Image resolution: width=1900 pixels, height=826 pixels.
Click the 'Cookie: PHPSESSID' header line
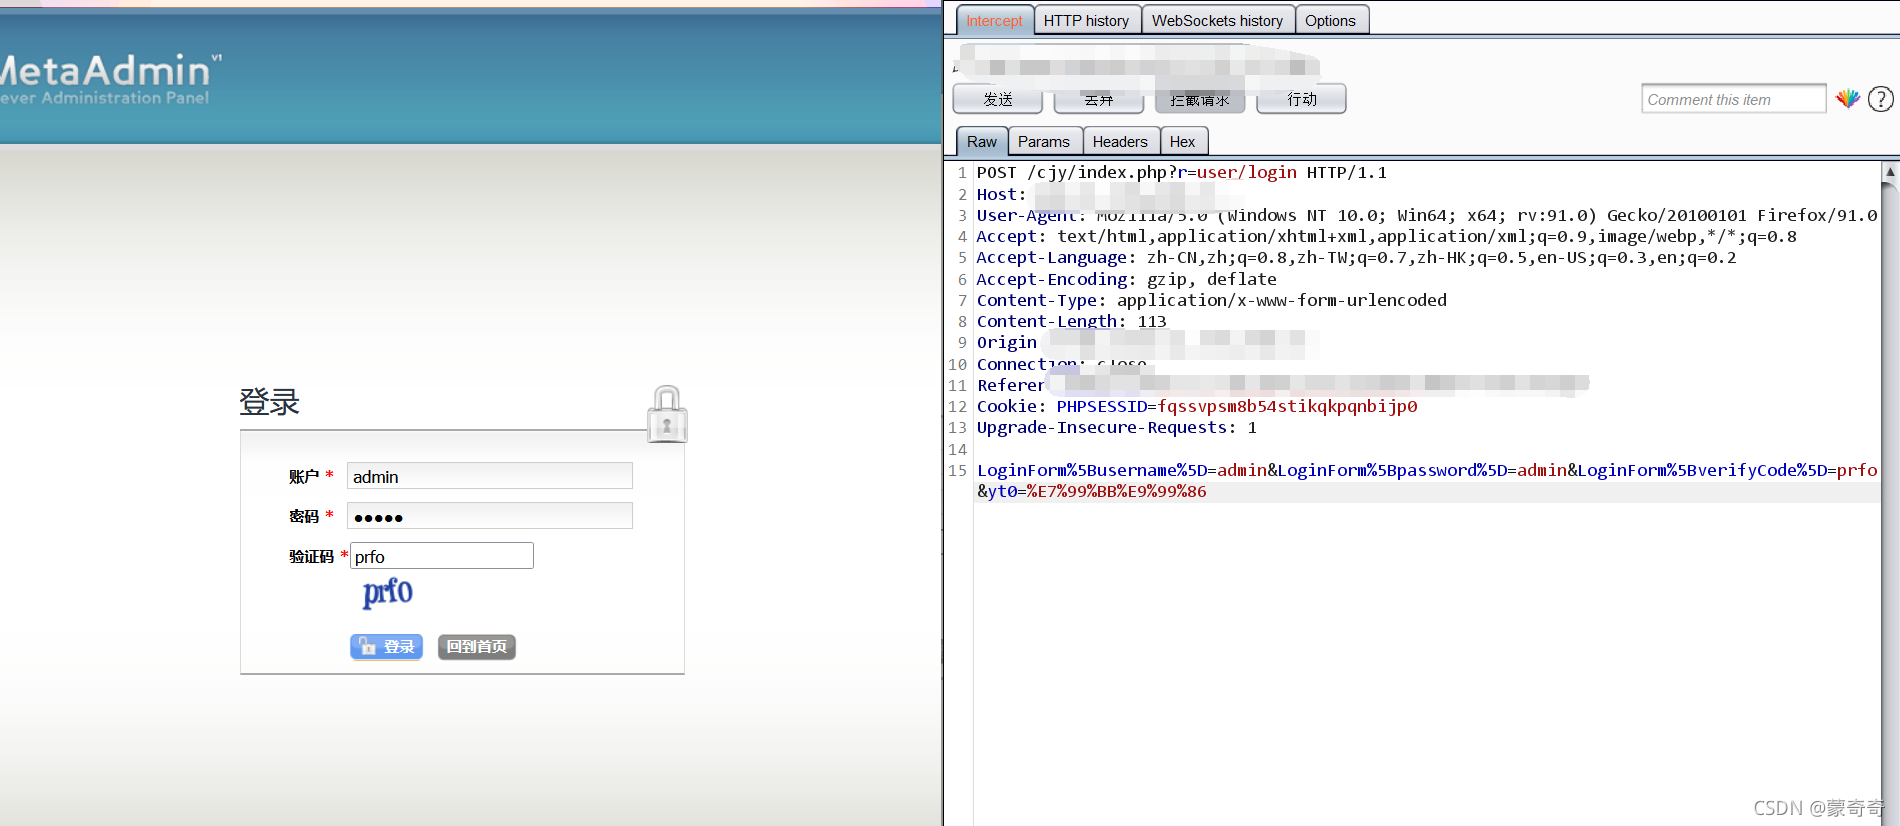(1196, 406)
